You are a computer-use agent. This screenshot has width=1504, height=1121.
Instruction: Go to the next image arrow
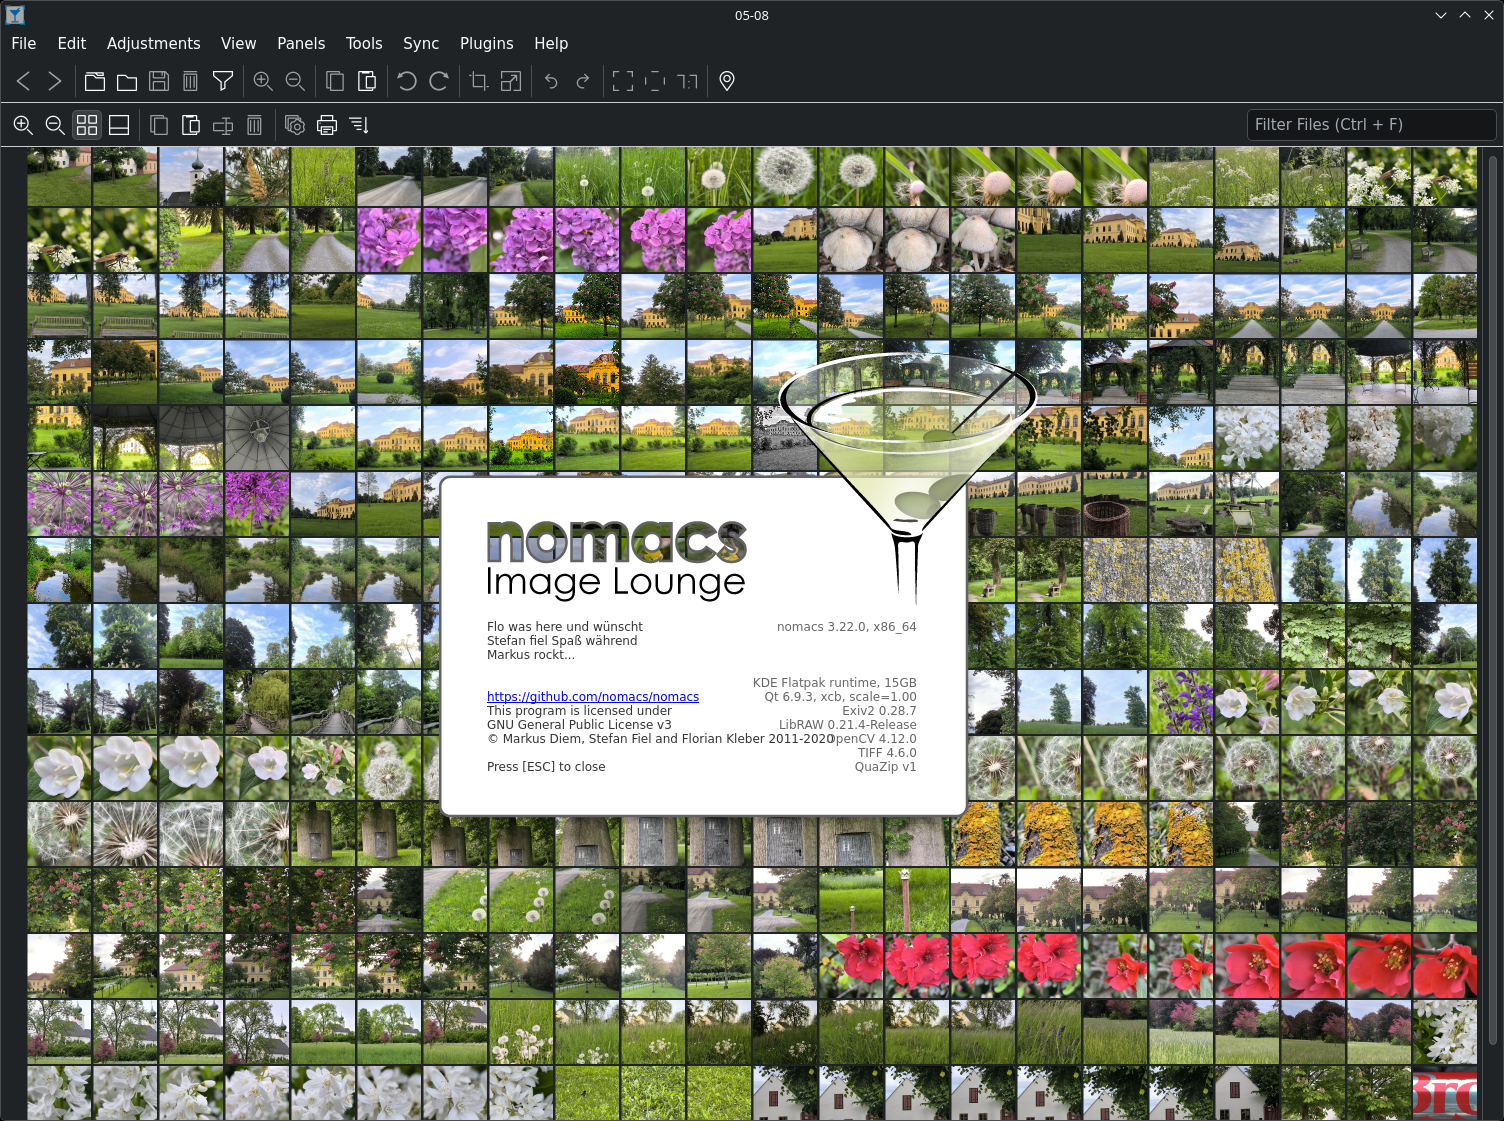pyautogui.click(x=55, y=81)
